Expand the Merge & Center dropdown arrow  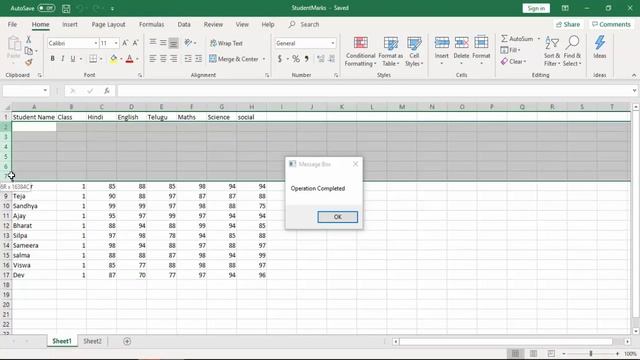pos(264,59)
